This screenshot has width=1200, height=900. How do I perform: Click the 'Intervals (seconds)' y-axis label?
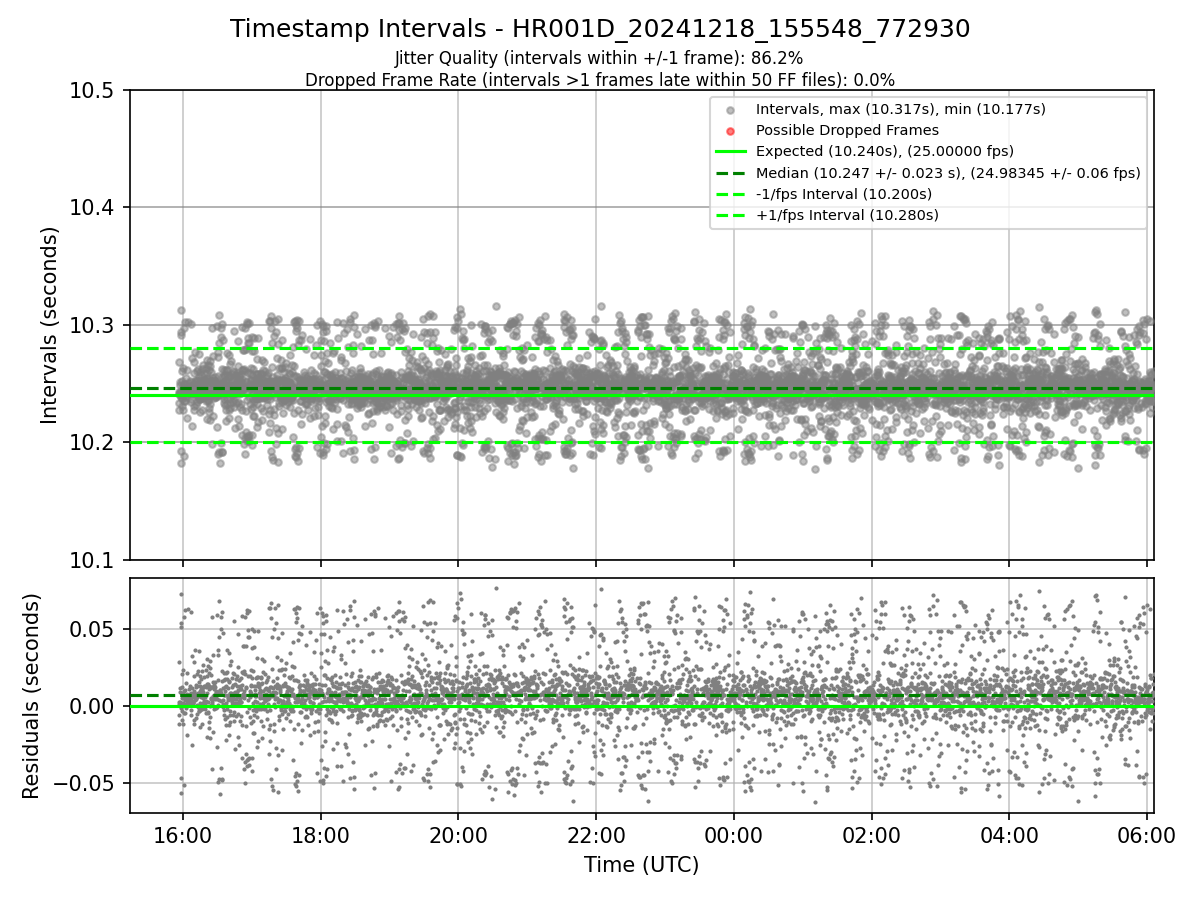coord(50,325)
